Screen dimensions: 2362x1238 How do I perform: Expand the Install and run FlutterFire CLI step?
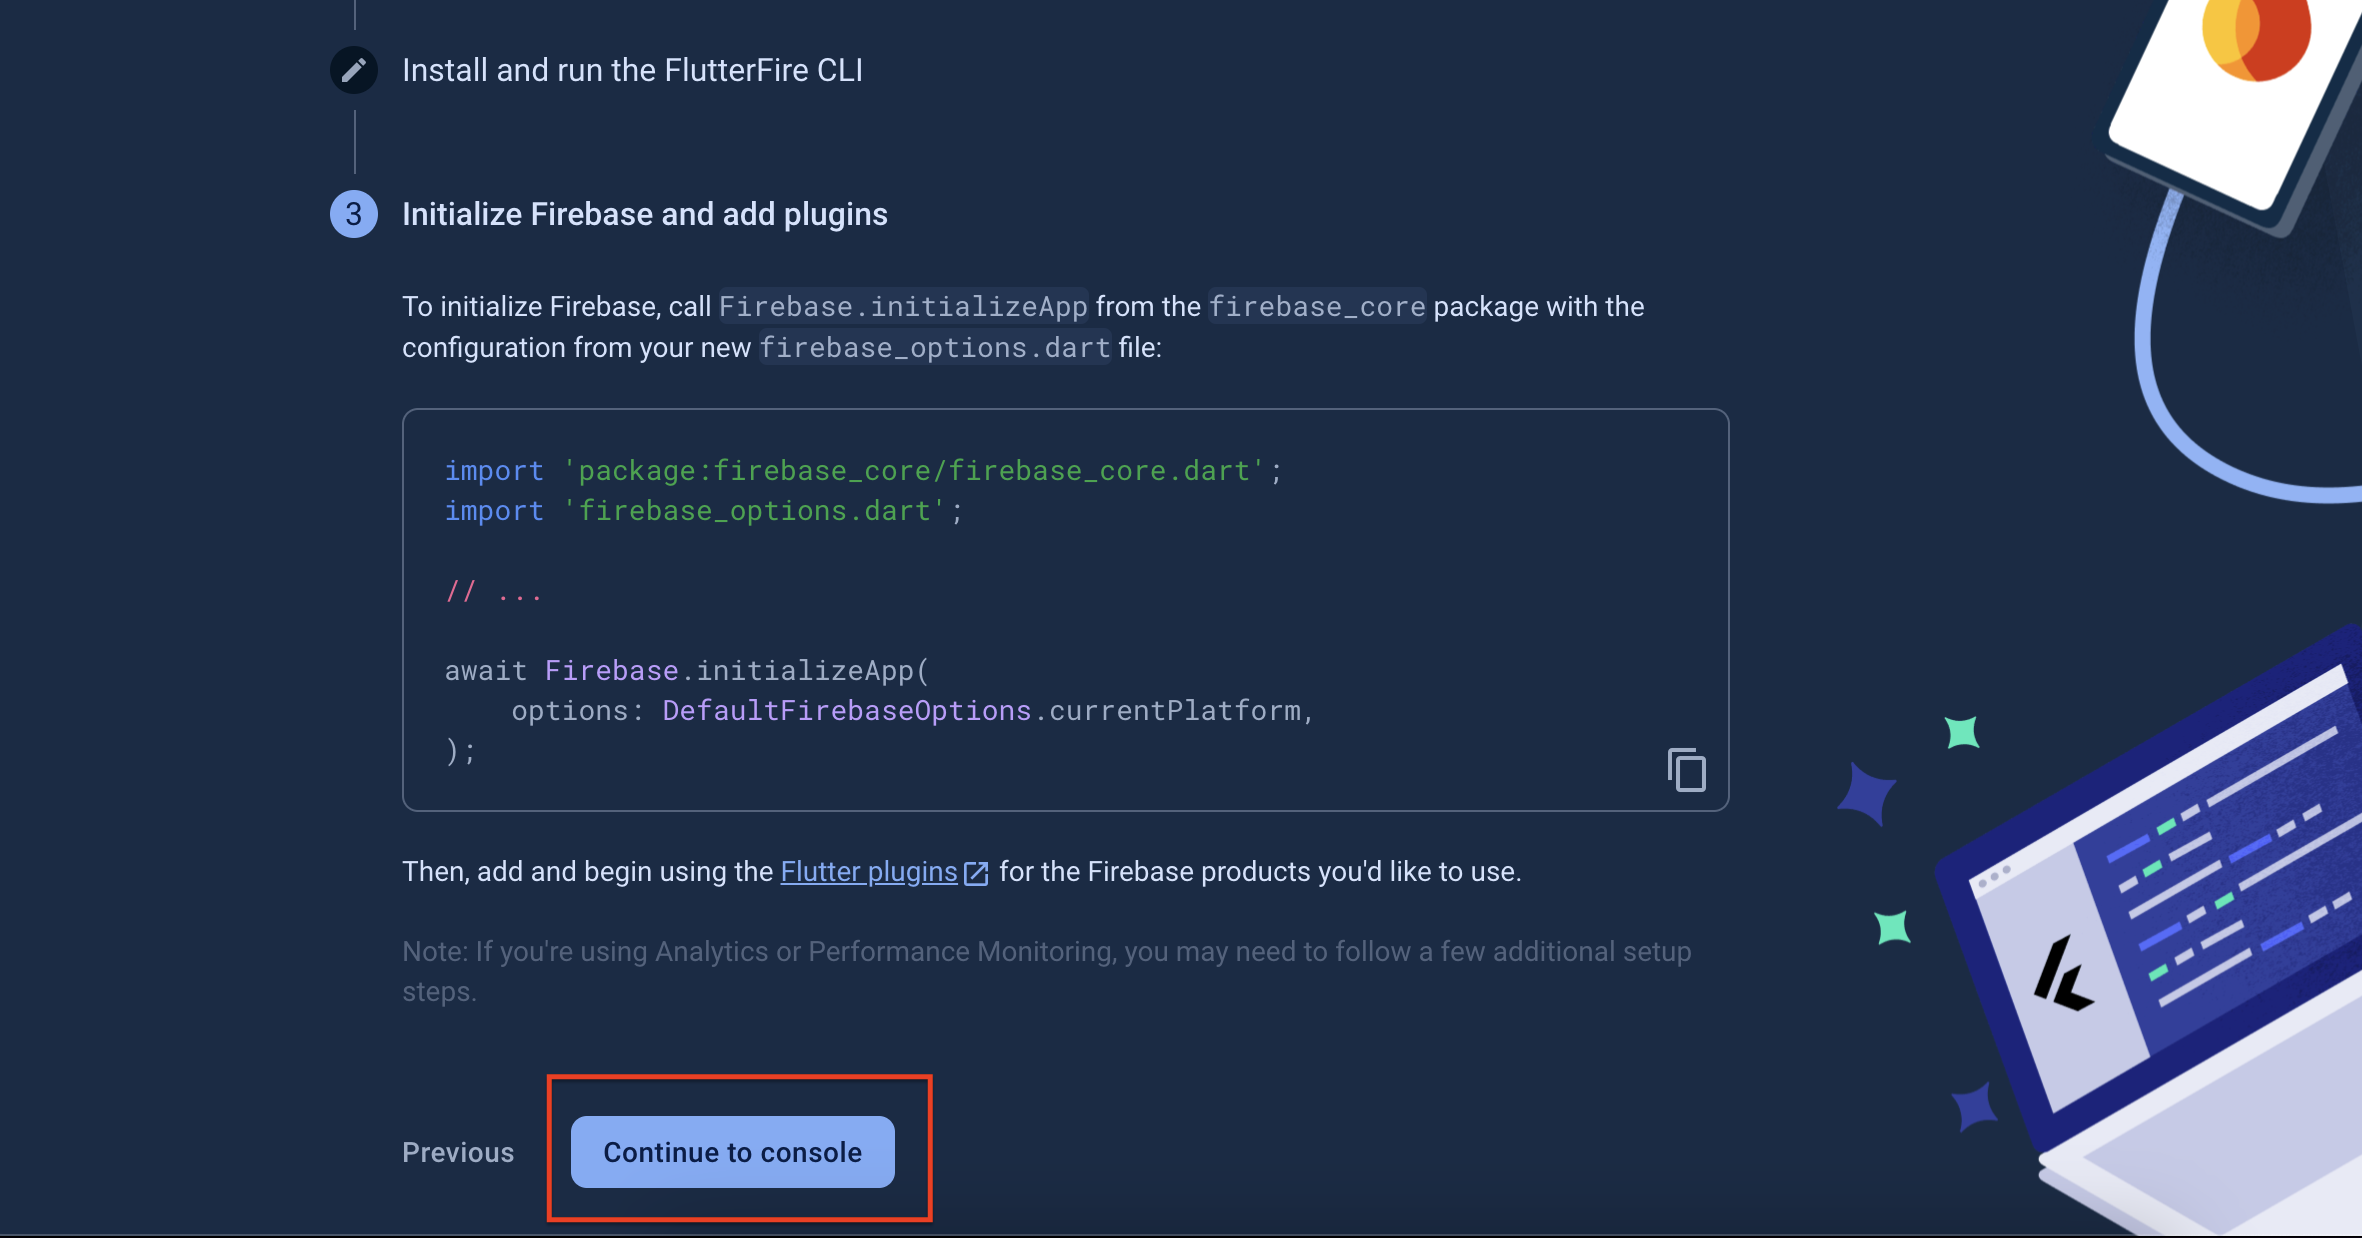632,70
